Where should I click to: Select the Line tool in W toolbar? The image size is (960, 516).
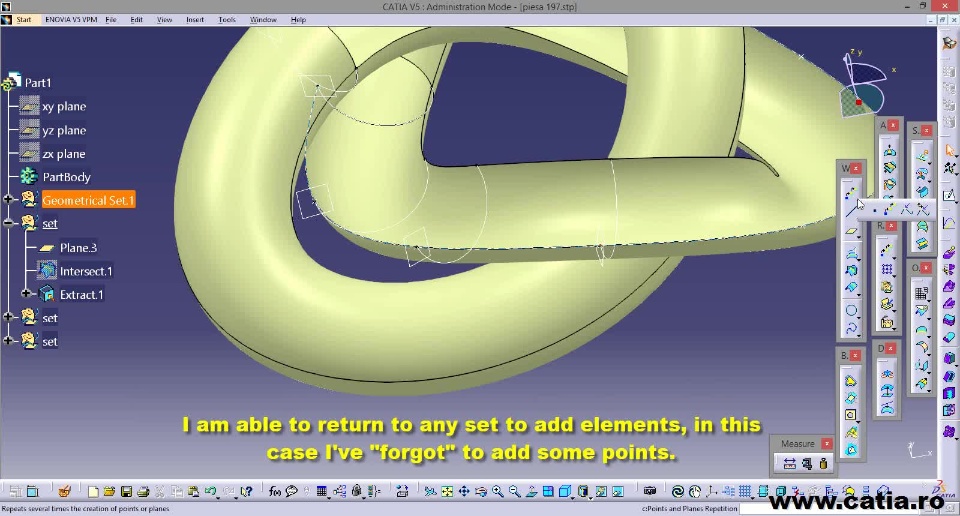[851, 211]
